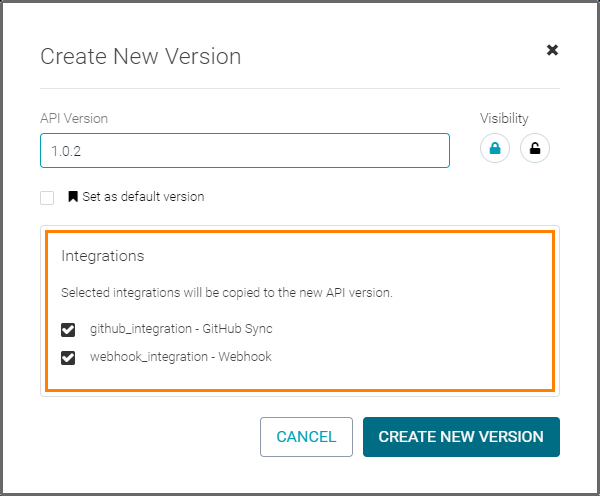The image size is (600, 496).
Task: Click the 1.0.2 version number text
Action: (x=62, y=150)
